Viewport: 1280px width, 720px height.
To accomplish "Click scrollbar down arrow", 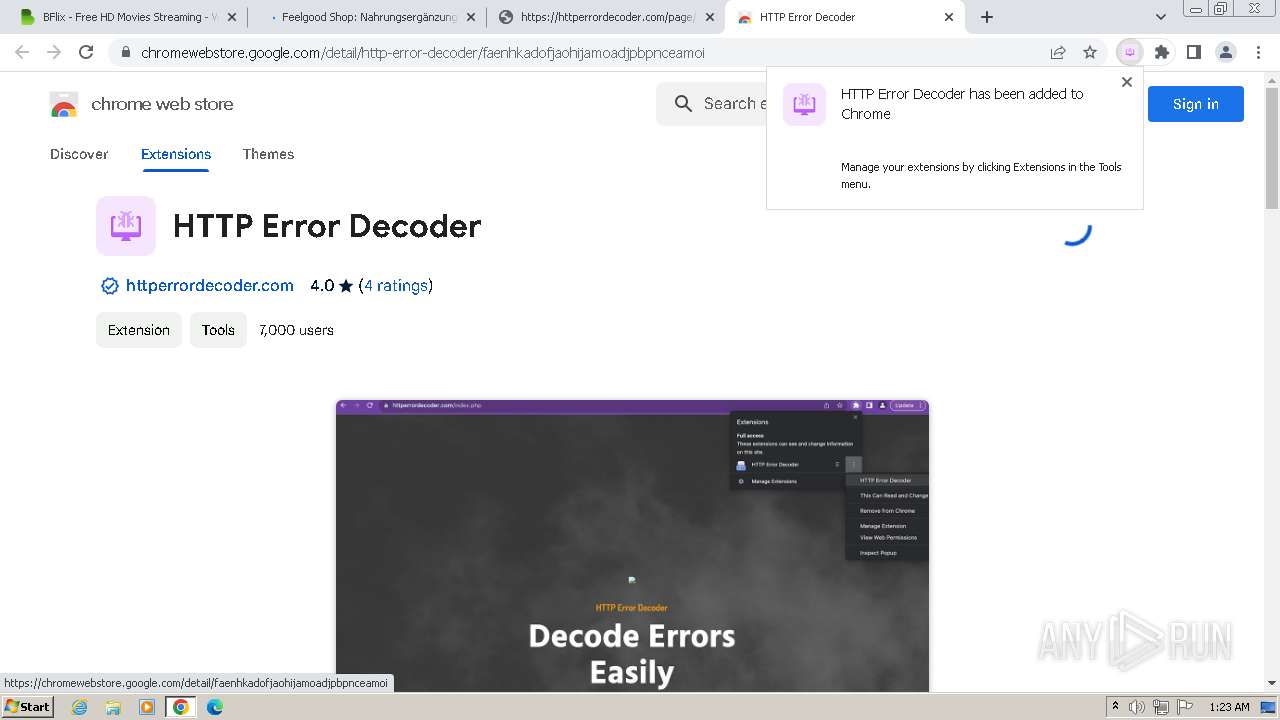I will point(1272,683).
